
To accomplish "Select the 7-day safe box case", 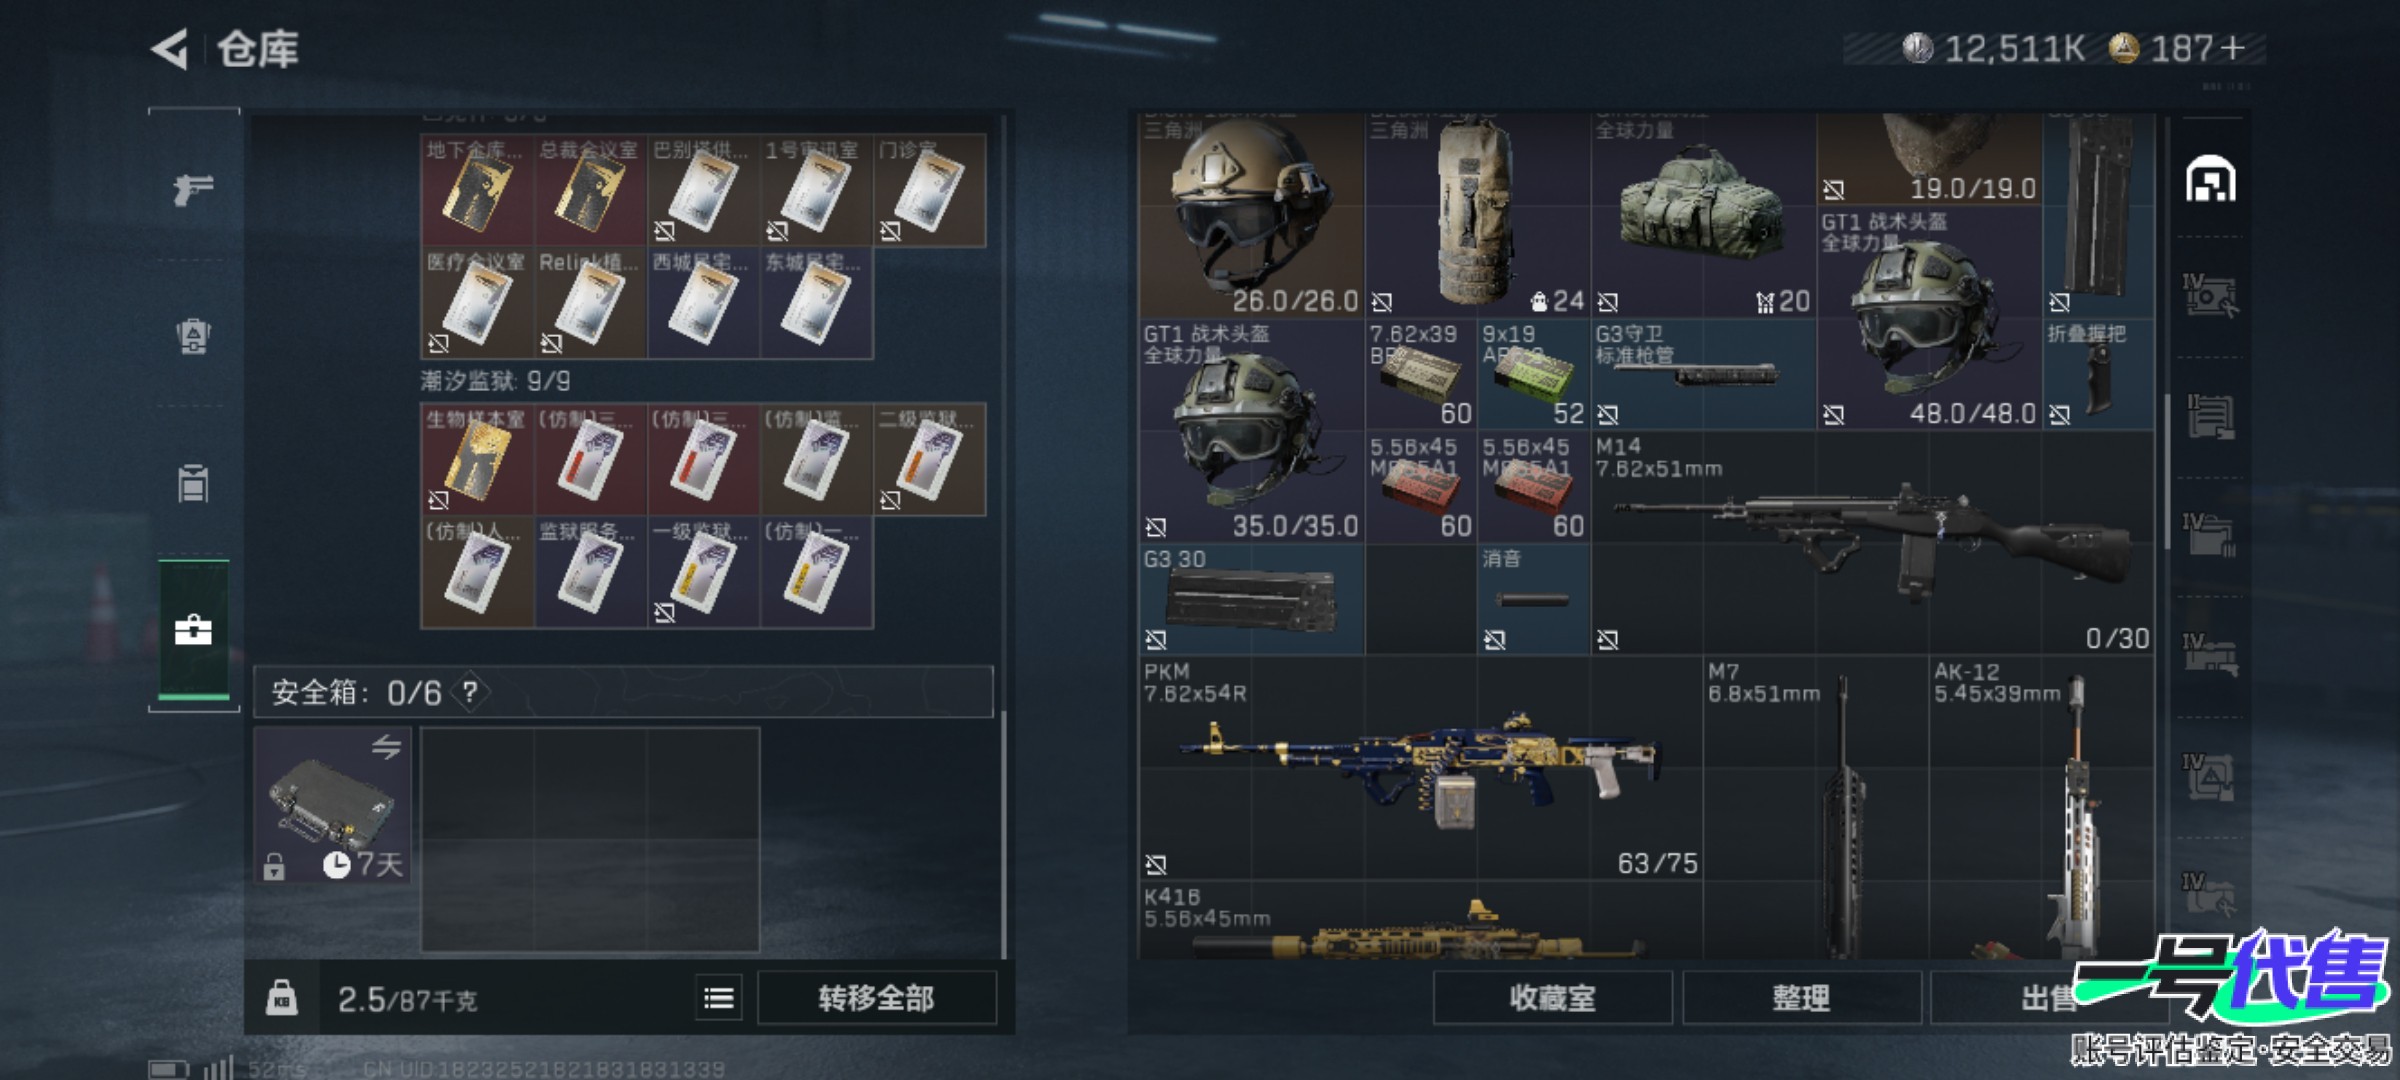I will tap(332, 806).
